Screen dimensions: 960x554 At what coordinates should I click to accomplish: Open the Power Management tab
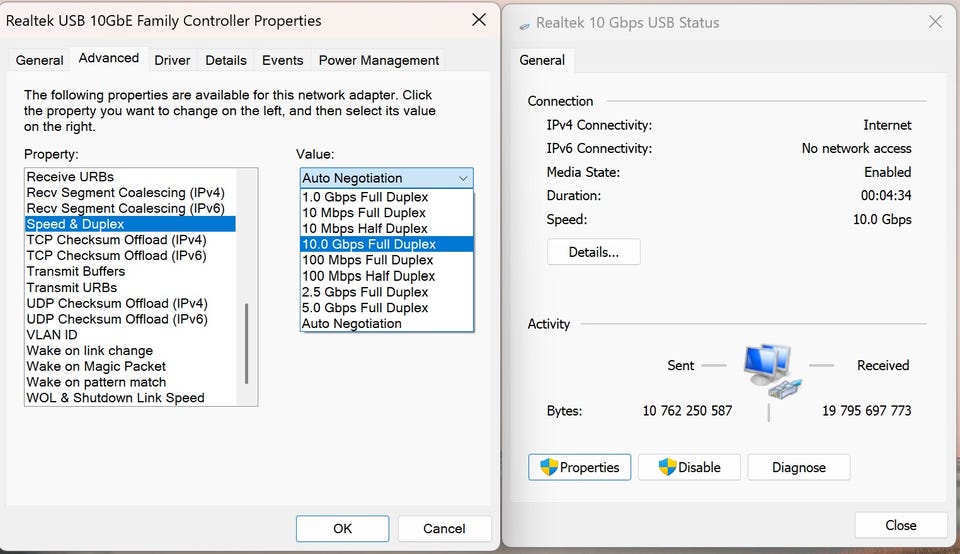[x=378, y=60]
